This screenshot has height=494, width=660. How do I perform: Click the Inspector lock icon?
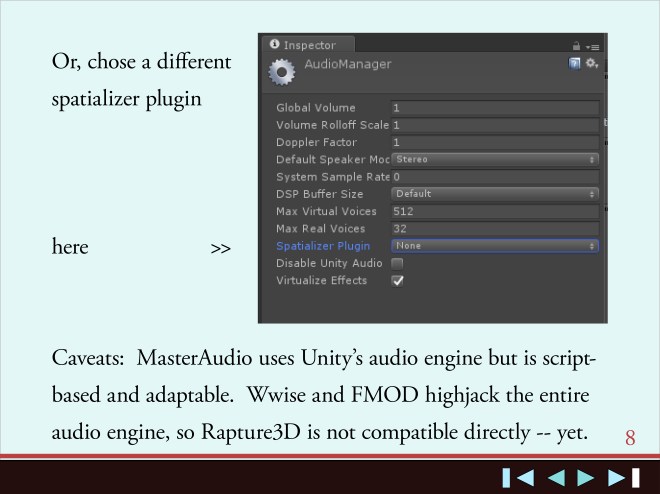tap(577, 46)
